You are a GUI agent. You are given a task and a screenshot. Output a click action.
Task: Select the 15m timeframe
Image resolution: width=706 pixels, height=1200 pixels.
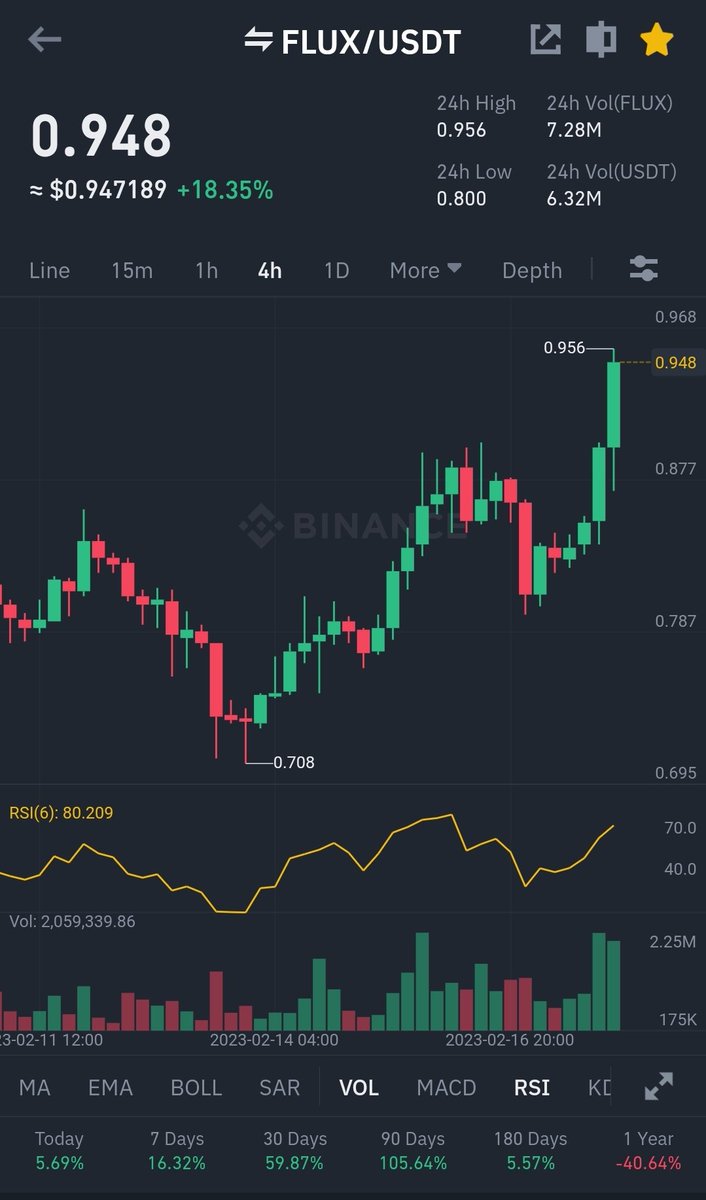click(132, 270)
